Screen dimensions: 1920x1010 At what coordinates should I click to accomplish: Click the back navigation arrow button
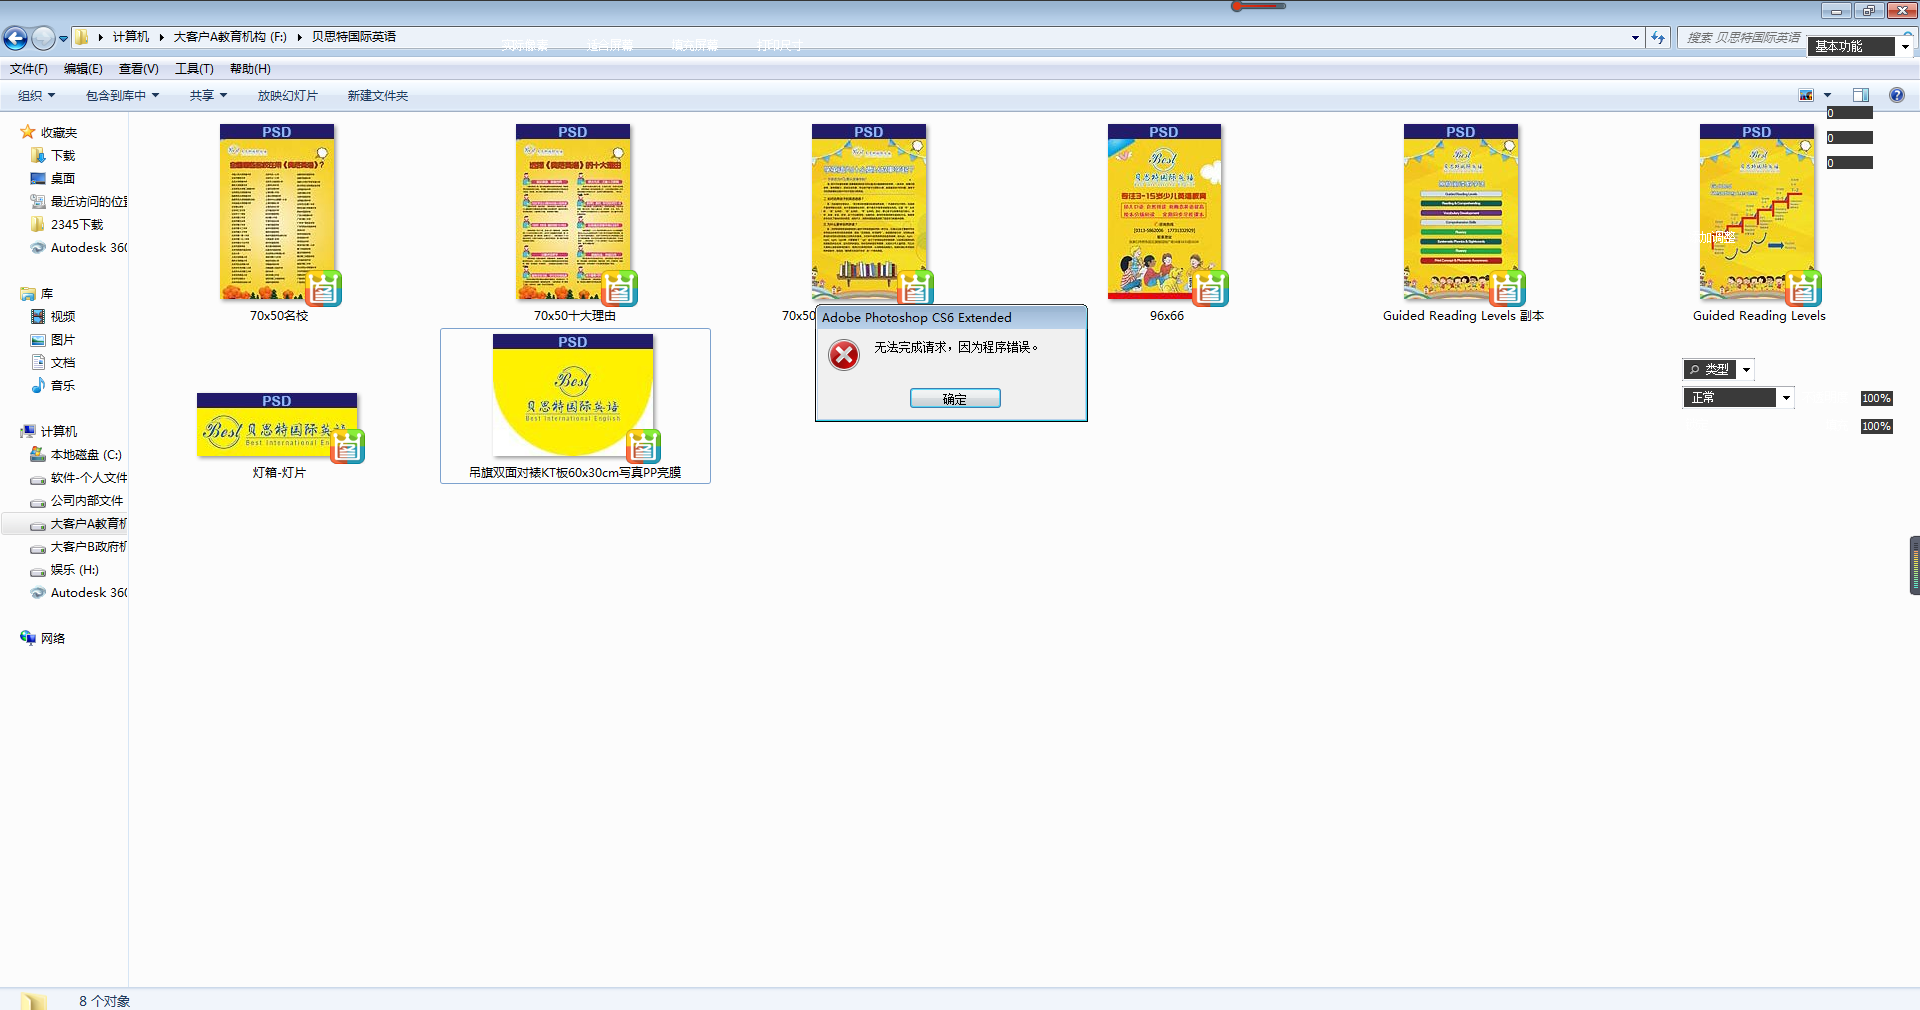[15, 38]
